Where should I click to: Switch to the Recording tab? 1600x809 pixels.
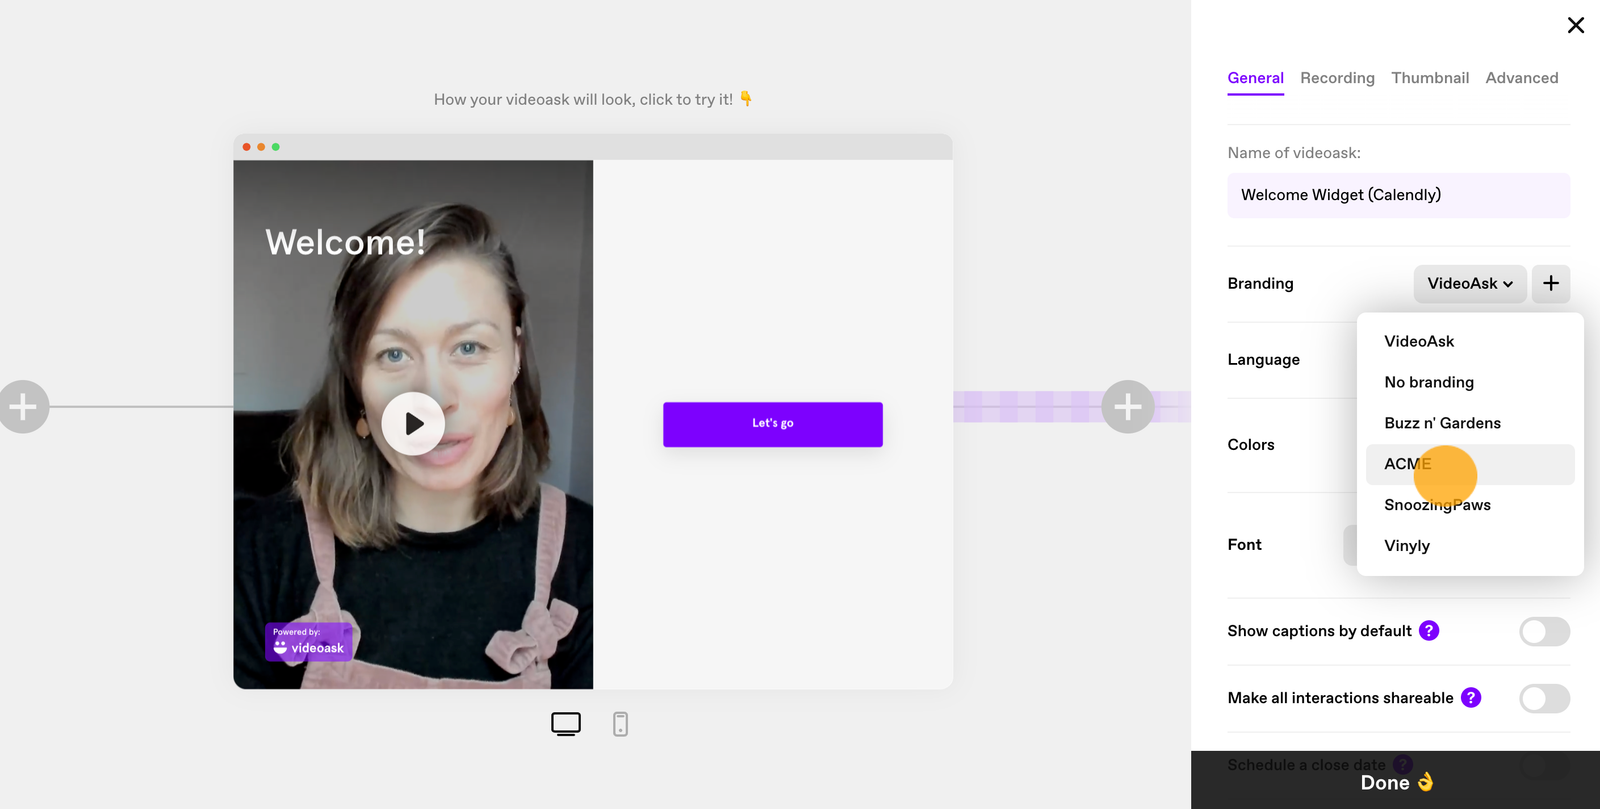pos(1337,78)
